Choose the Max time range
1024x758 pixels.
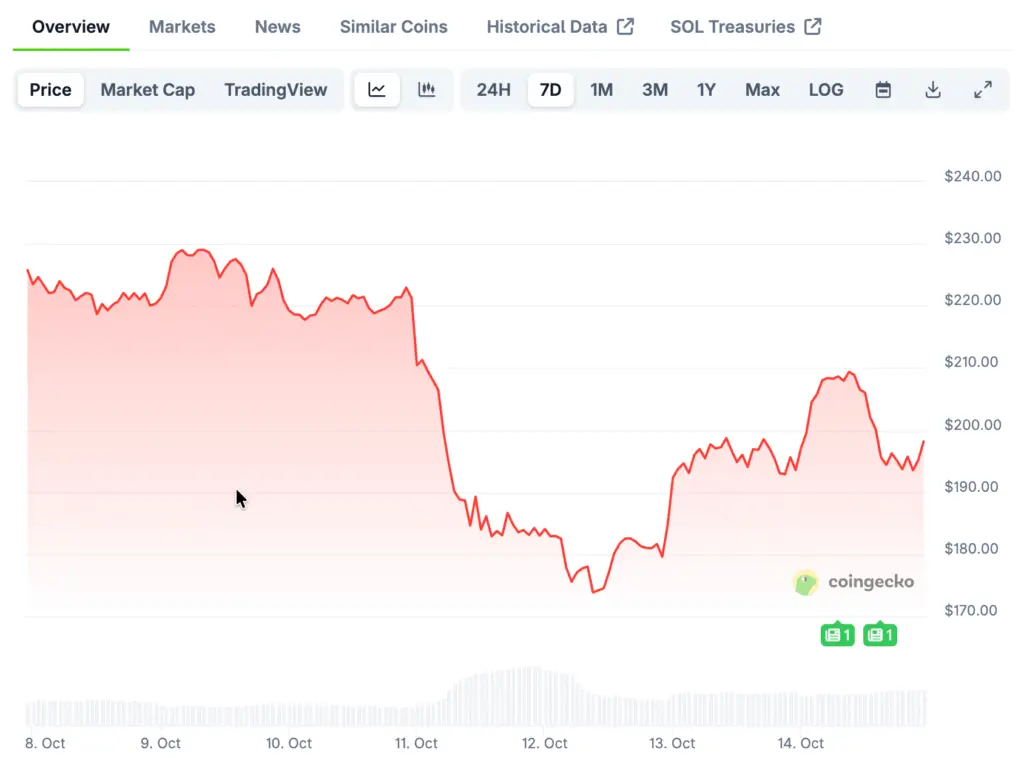pos(762,90)
